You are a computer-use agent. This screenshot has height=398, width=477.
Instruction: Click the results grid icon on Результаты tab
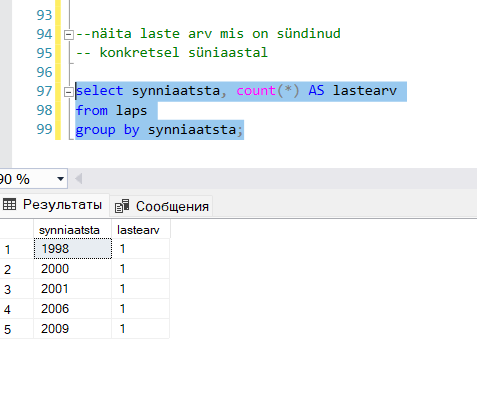coord(9,204)
